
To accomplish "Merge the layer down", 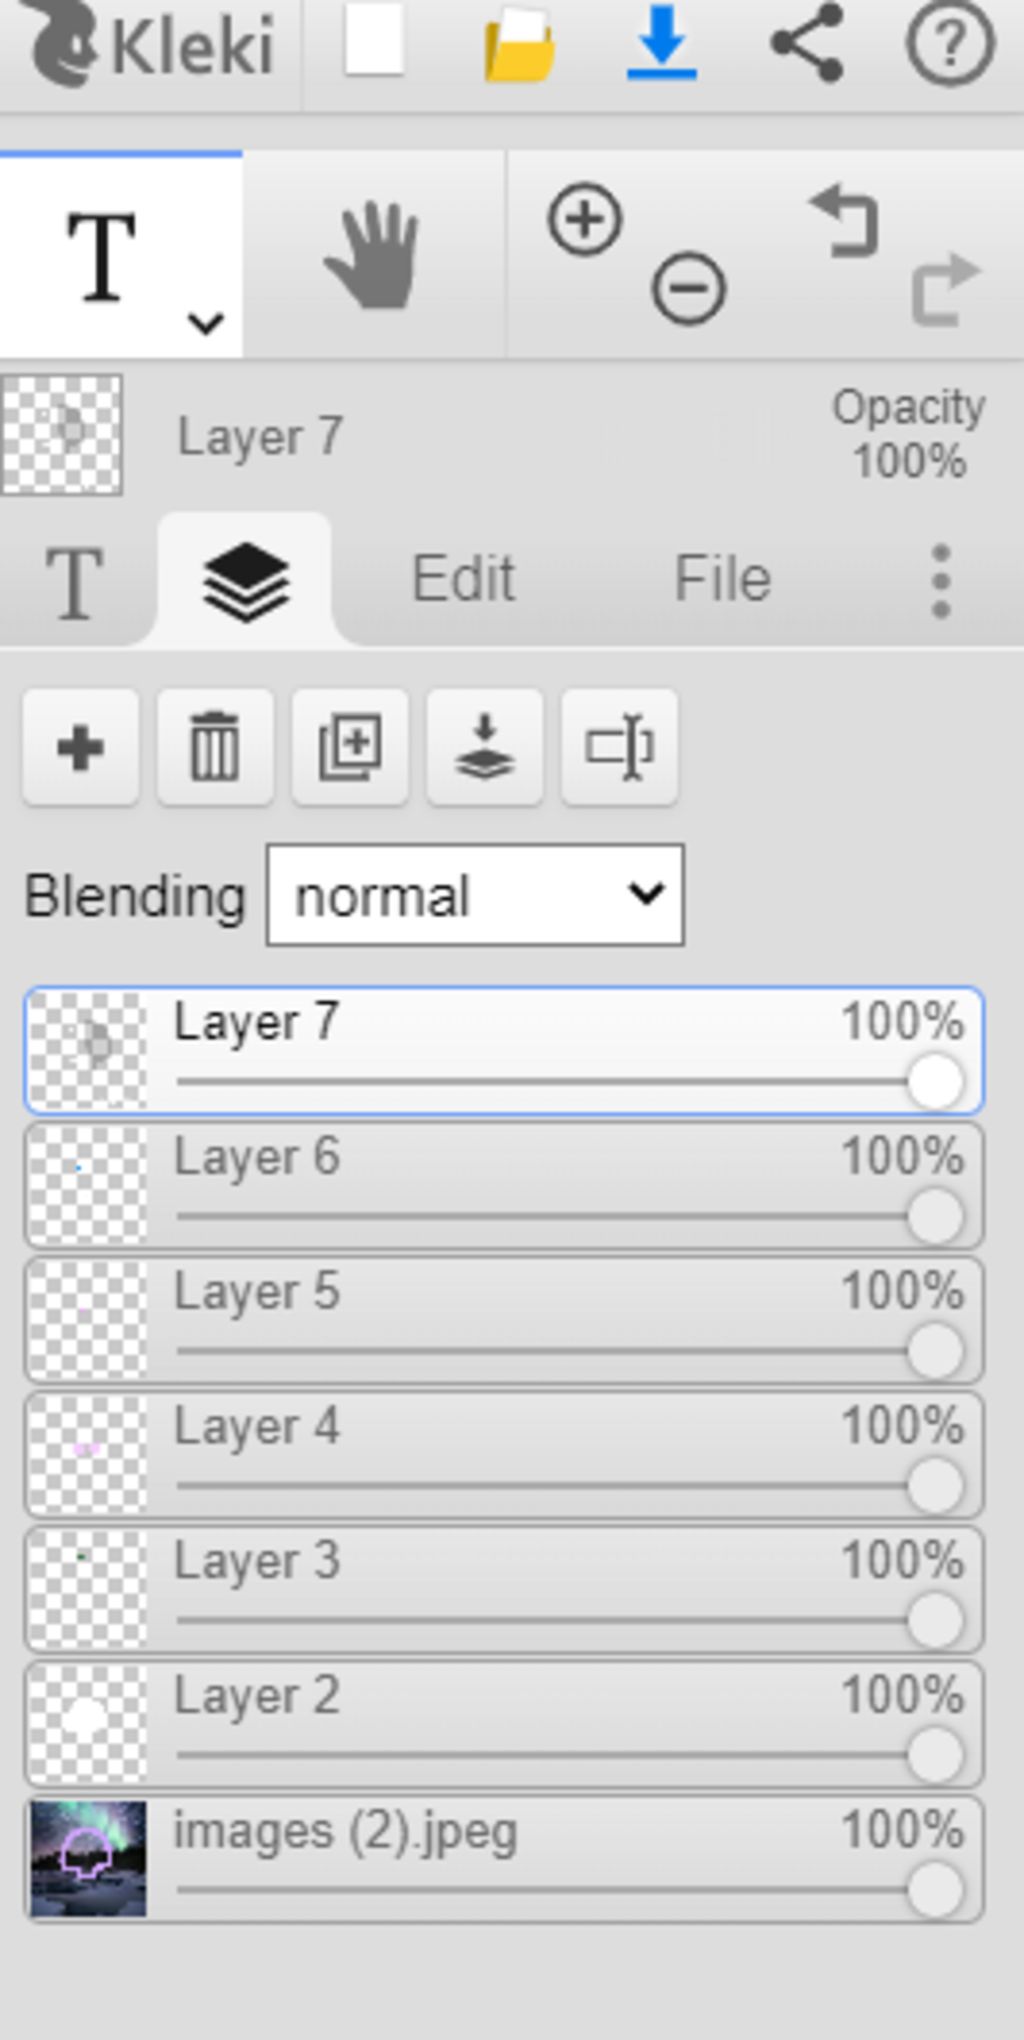I will point(485,747).
